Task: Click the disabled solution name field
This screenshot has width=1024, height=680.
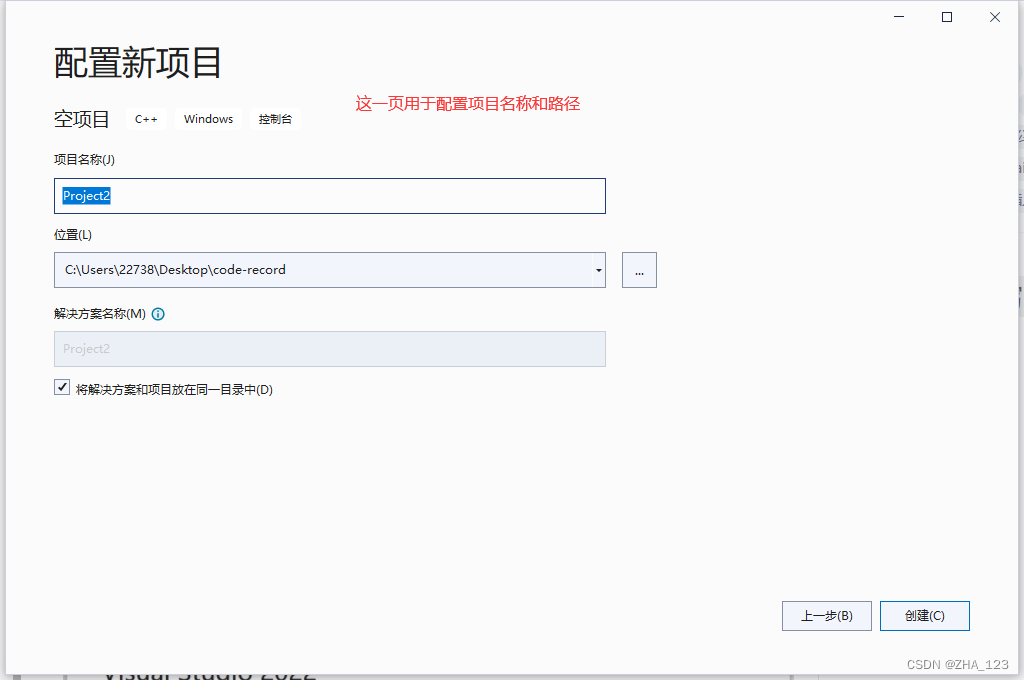Action: (x=329, y=349)
